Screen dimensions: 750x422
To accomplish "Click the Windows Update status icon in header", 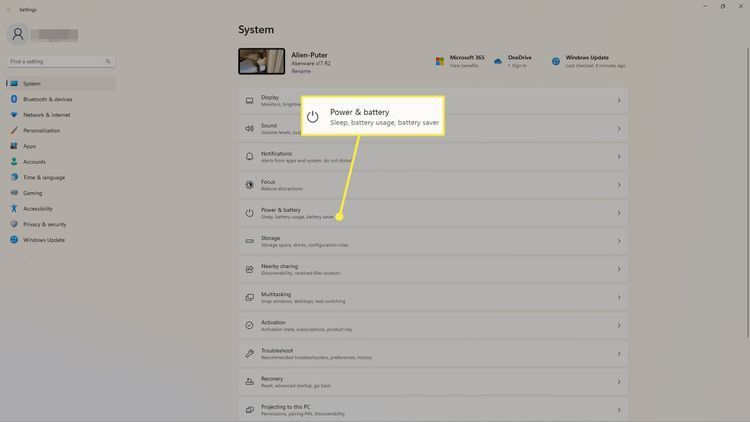I will [x=556, y=61].
